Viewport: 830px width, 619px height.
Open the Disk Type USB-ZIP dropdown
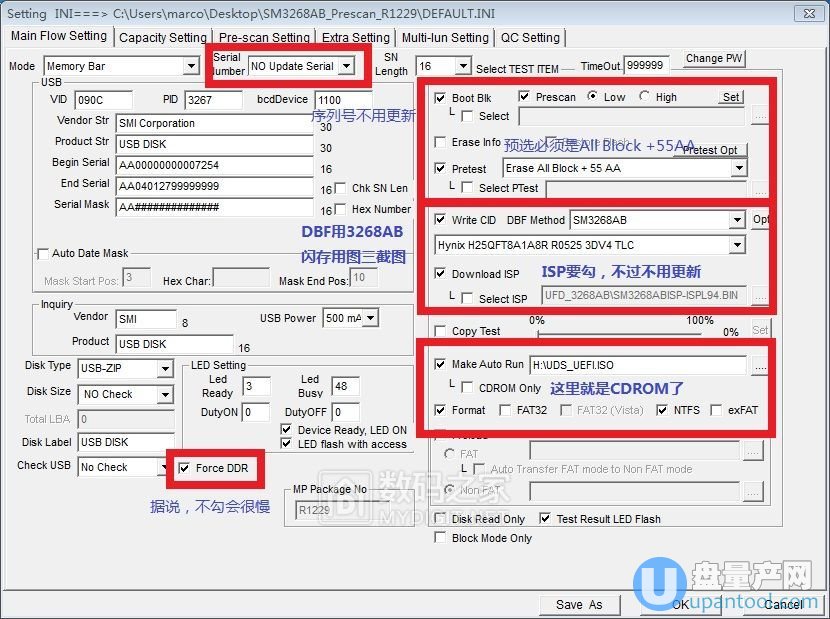(x=165, y=369)
